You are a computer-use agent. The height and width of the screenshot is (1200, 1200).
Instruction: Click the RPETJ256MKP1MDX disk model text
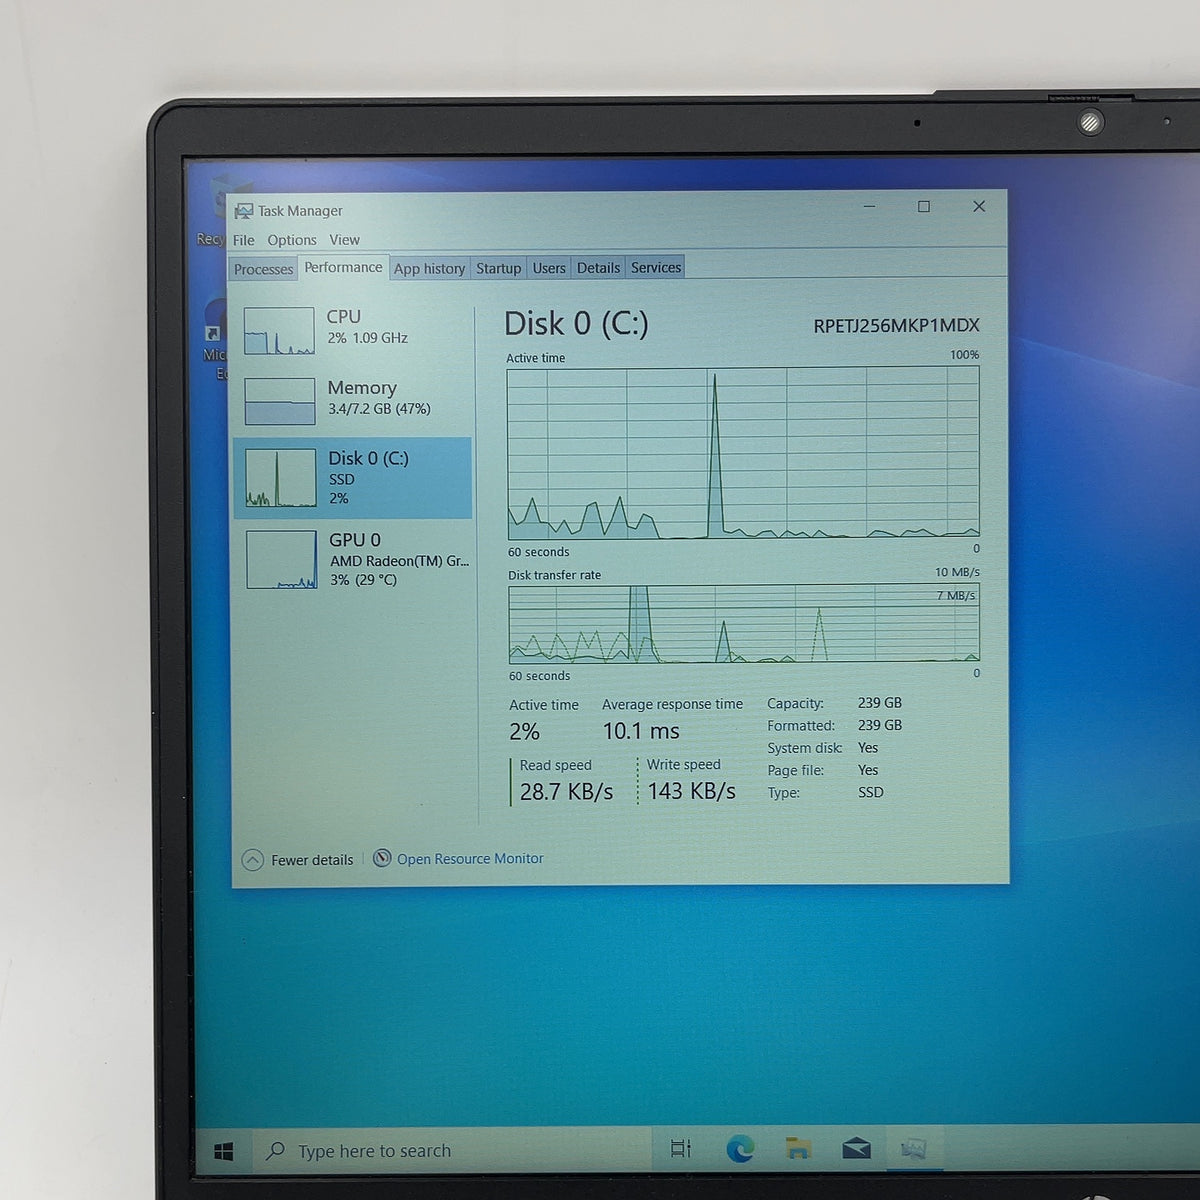896,325
